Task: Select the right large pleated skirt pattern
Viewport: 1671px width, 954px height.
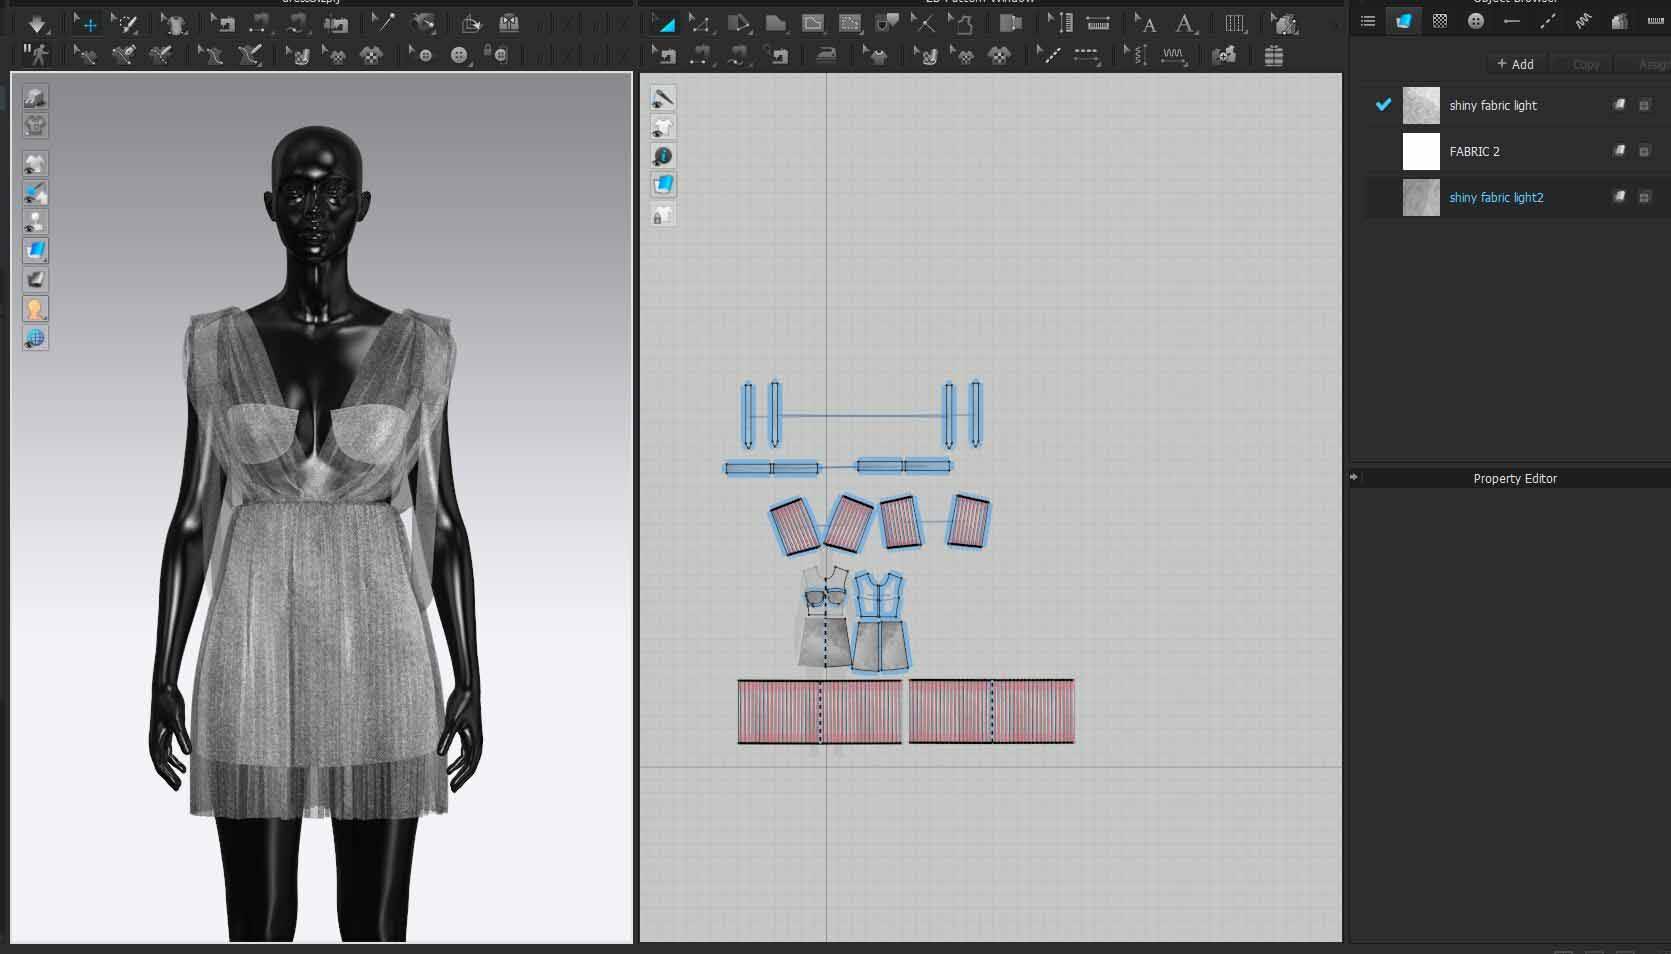Action: point(991,711)
